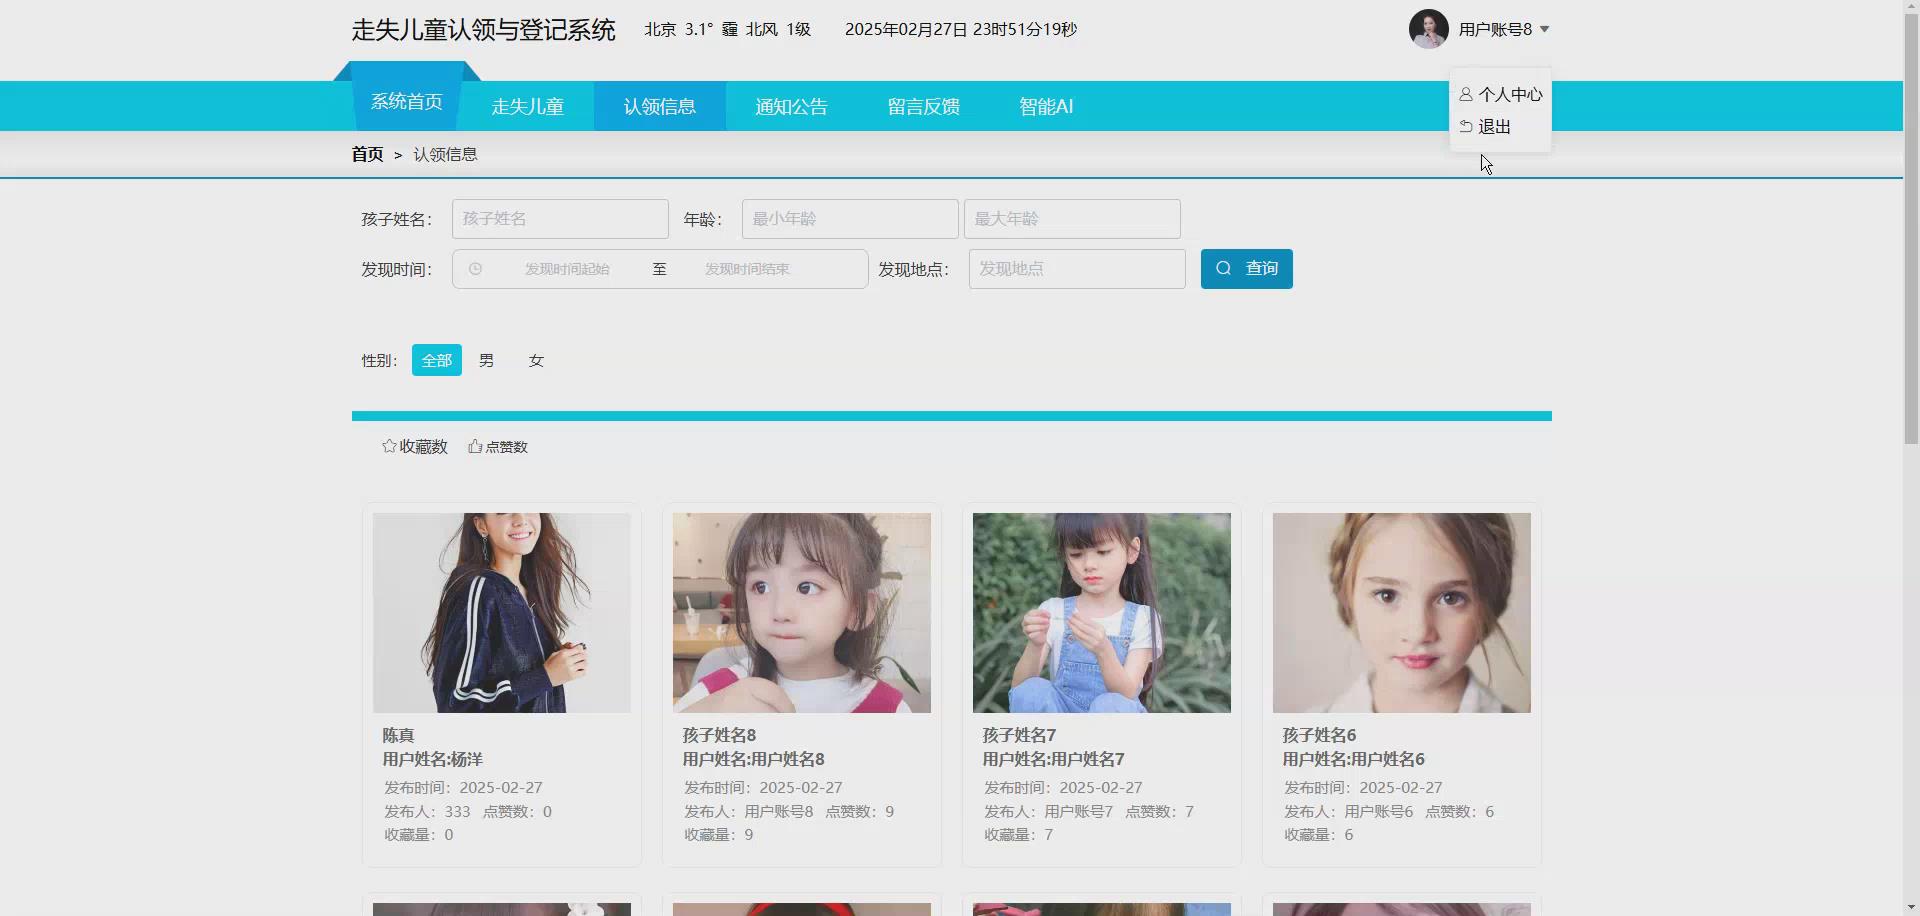
Task: Select the 全部 gender filter option
Action: [435, 360]
